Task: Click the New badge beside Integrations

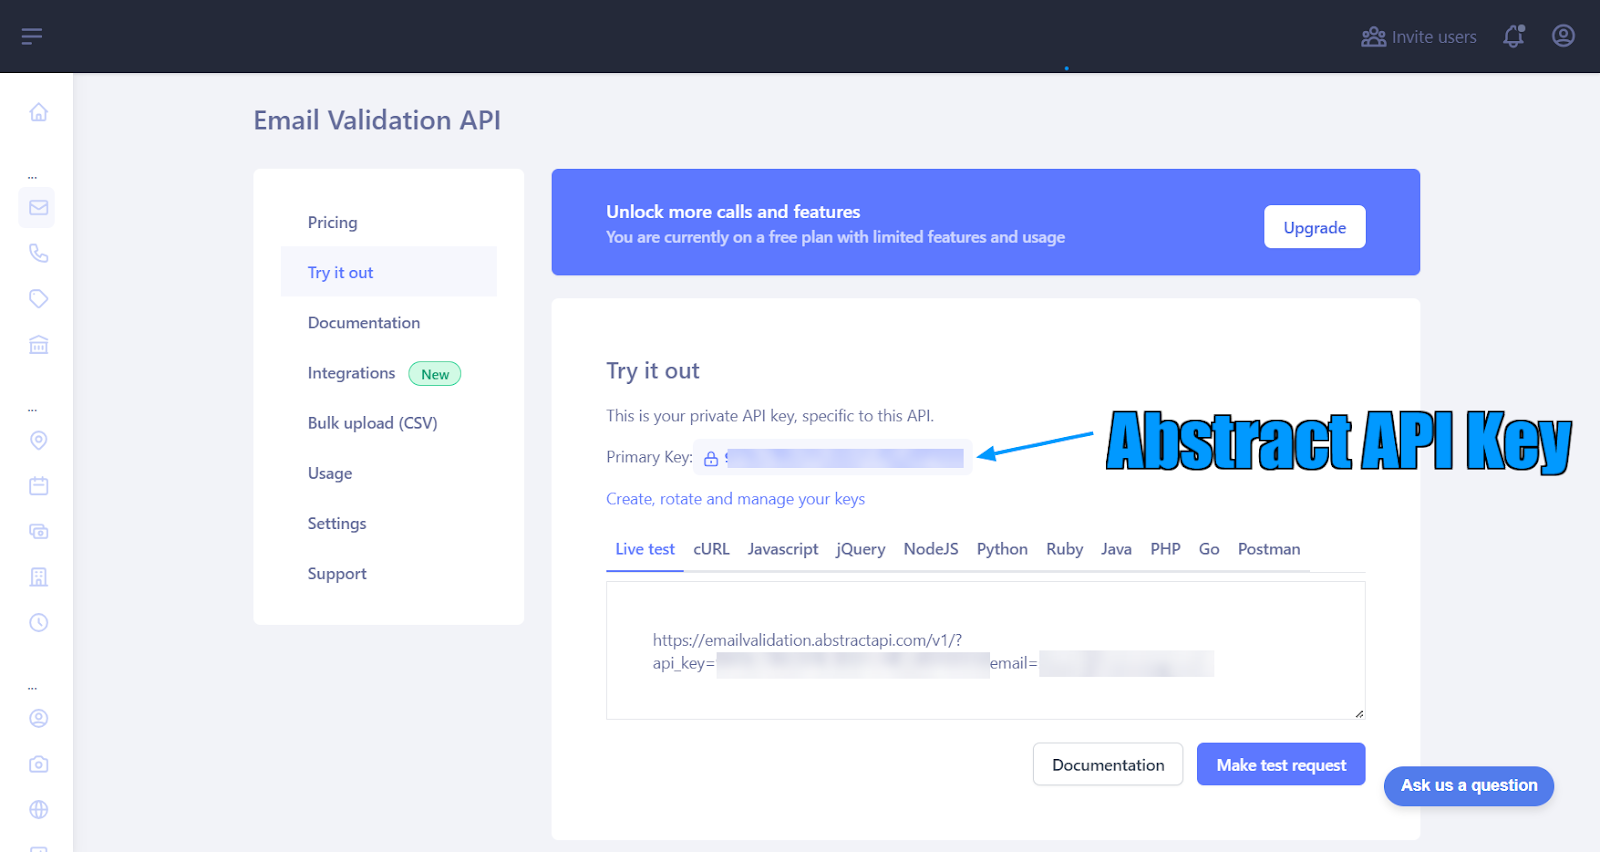Action: [x=435, y=374]
